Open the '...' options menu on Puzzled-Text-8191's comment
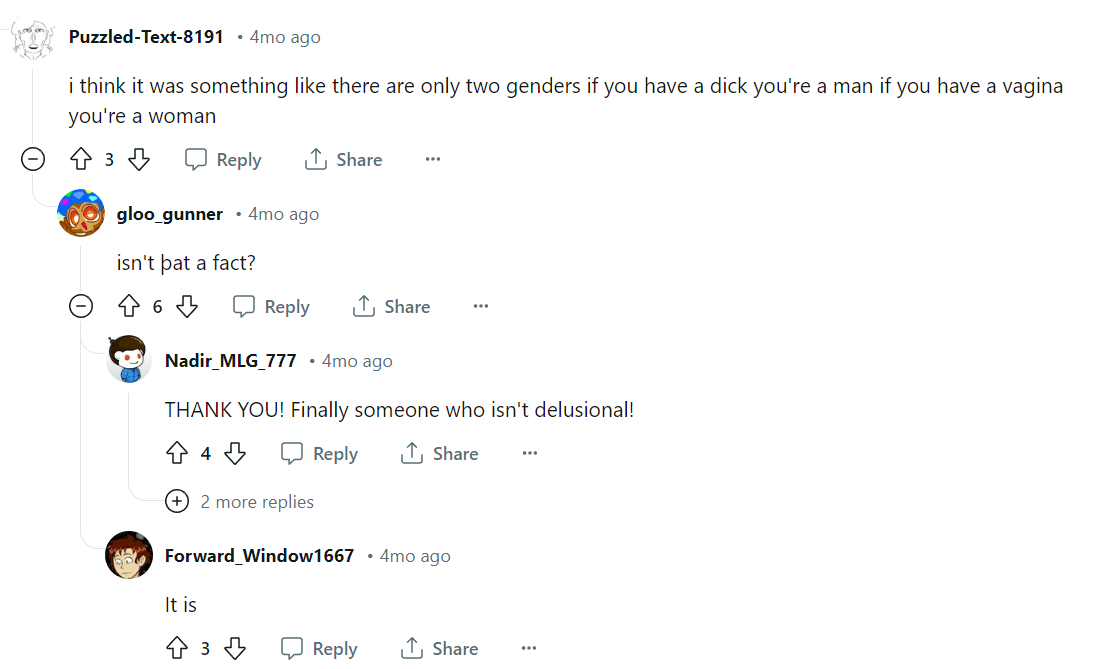Viewport: 1111px width, 669px height. (x=433, y=158)
